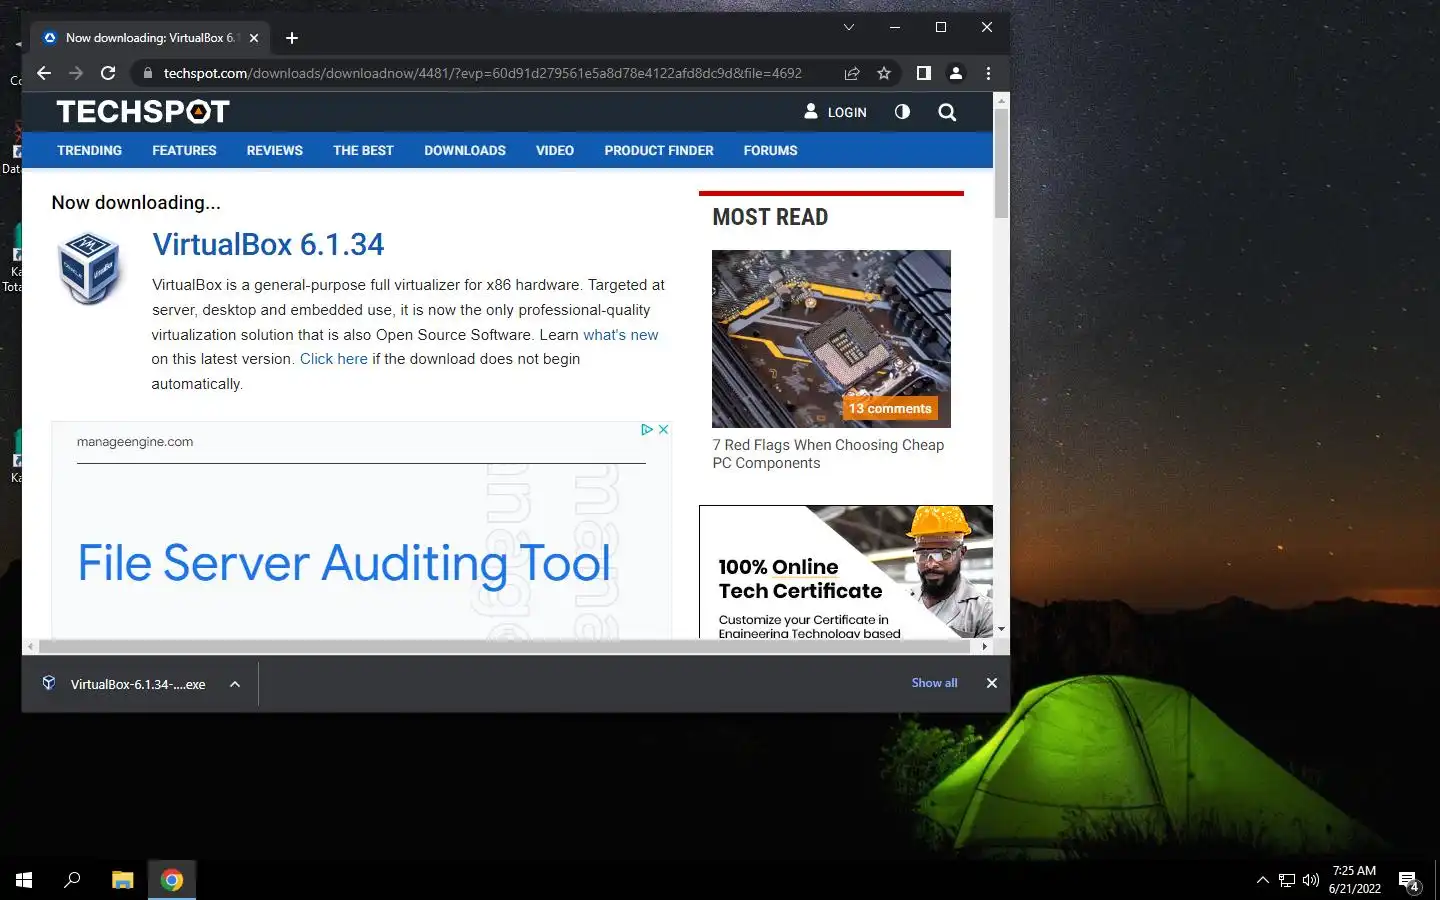Open the notification center icon
Image resolution: width=1440 pixels, height=900 pixels.
pyautogui.click(x=1410, y=881)
